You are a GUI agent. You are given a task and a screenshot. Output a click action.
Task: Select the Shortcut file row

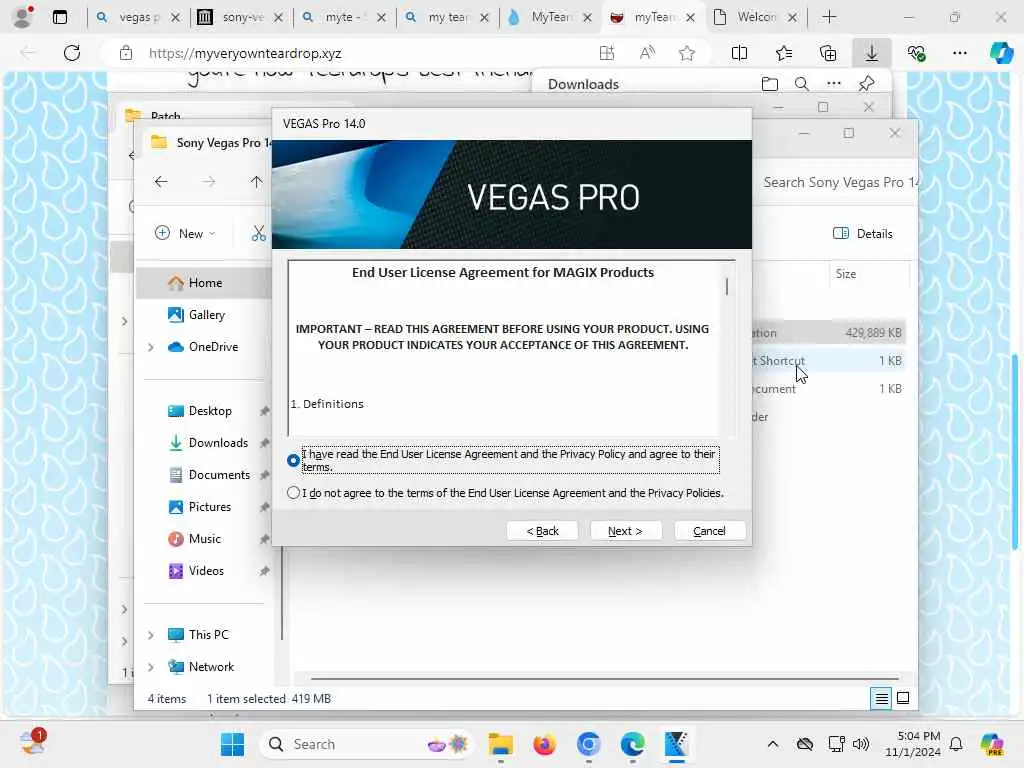[828, 360]
